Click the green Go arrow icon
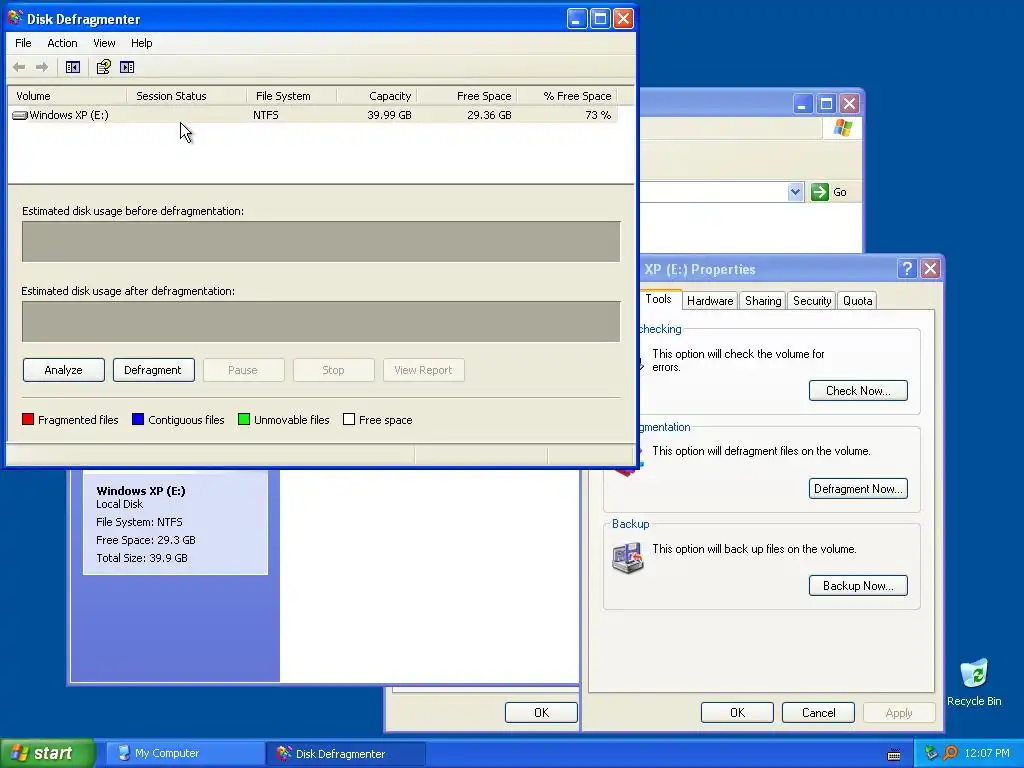The image size is (1024, 768). [x=819, y=192]
